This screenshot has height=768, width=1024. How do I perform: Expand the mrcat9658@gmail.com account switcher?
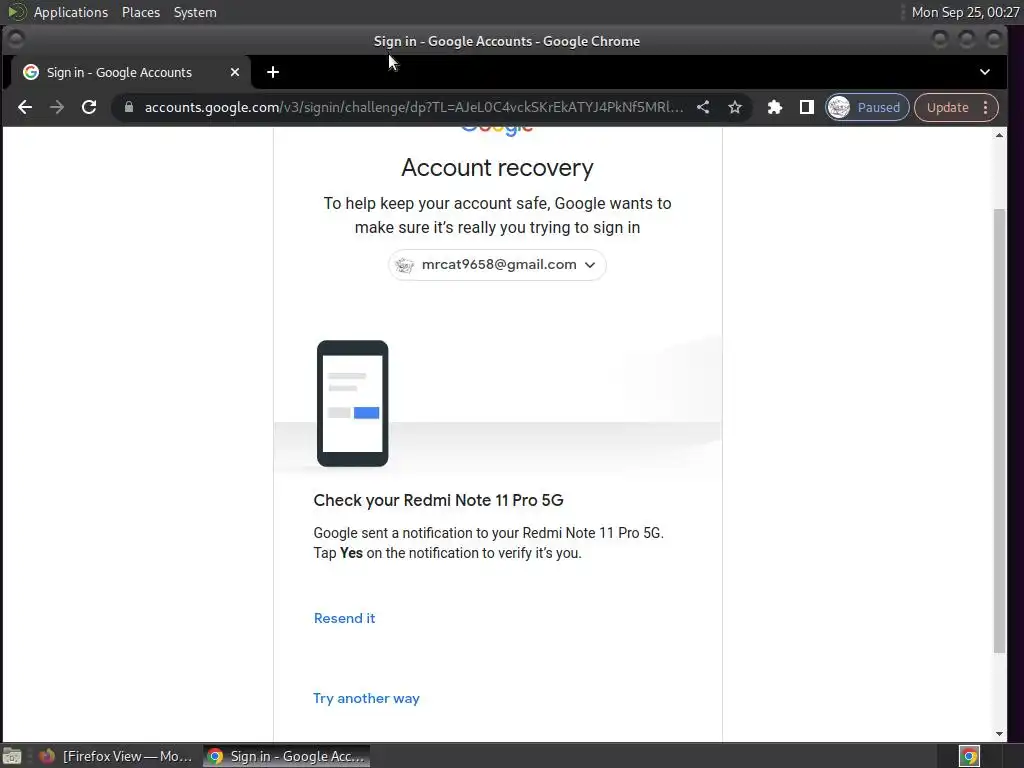point(497,264)
